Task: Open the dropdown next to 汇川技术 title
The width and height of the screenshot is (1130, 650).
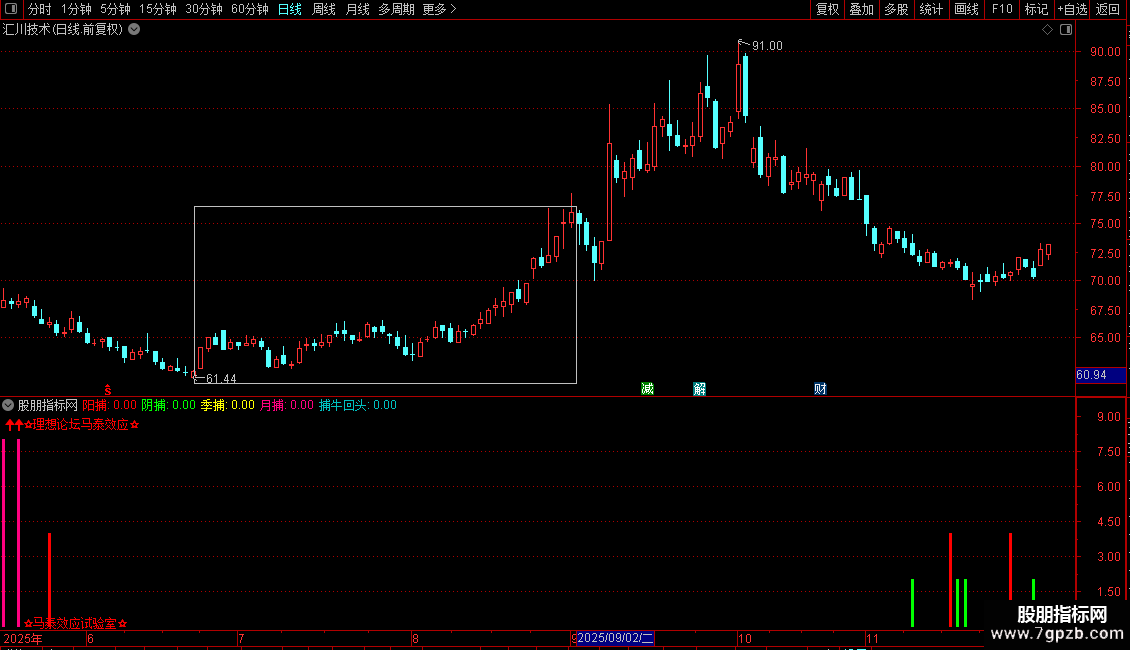Action: pos(134,30)
